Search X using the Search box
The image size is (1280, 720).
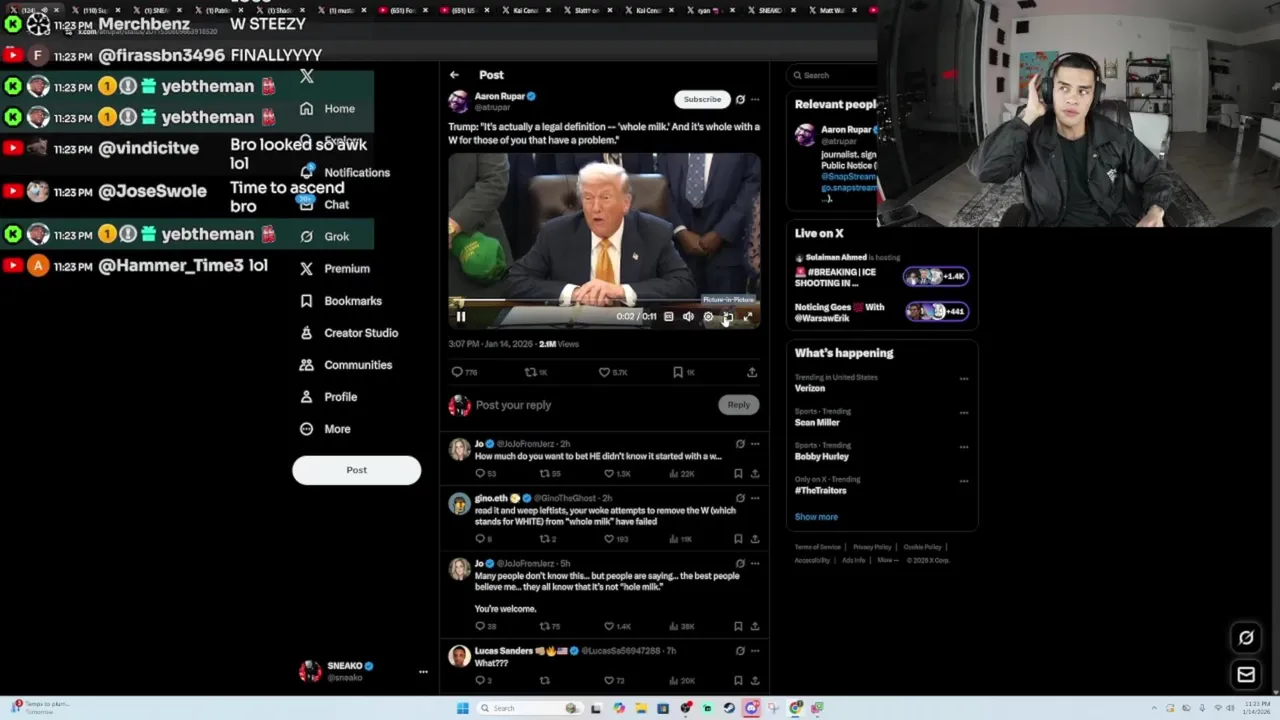[830, 75]
